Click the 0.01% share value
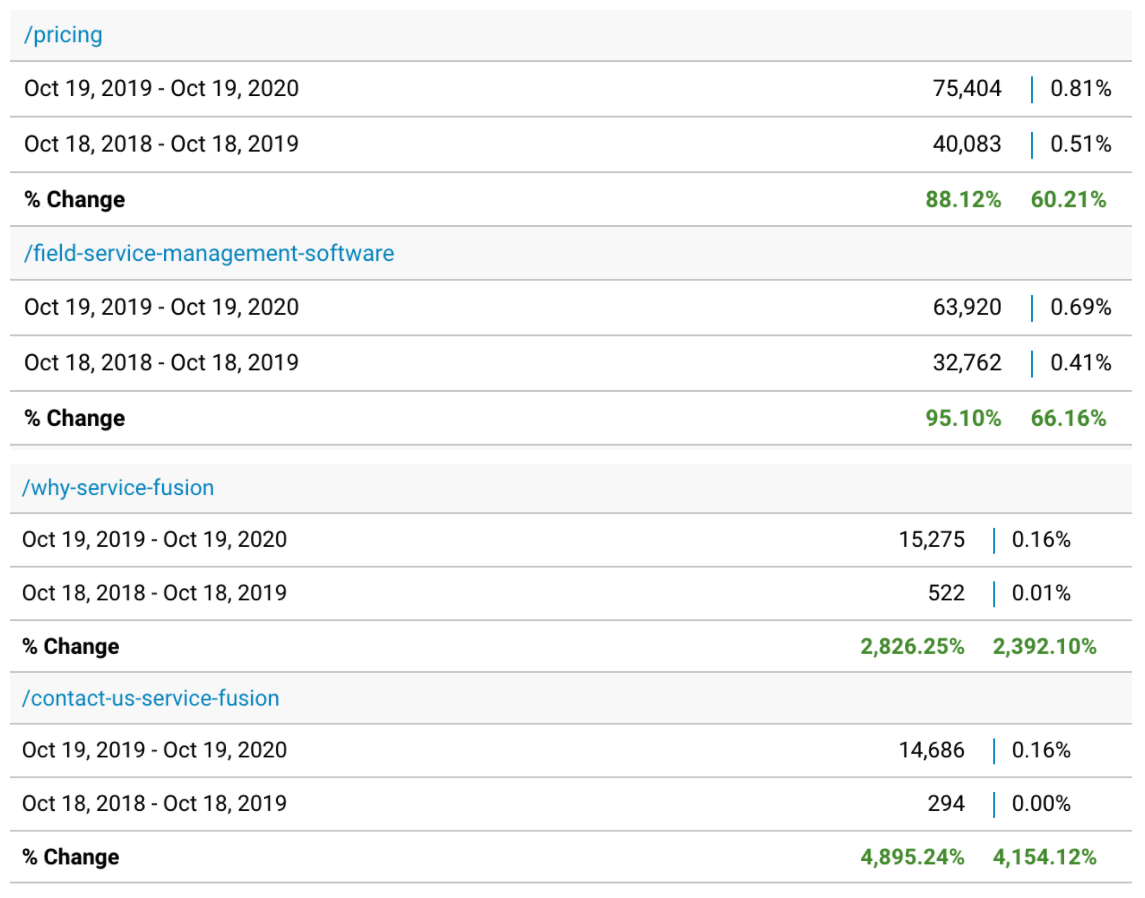Image resolution: width=1145 pixels, height=898 pixels. (x=1041, y=593)
